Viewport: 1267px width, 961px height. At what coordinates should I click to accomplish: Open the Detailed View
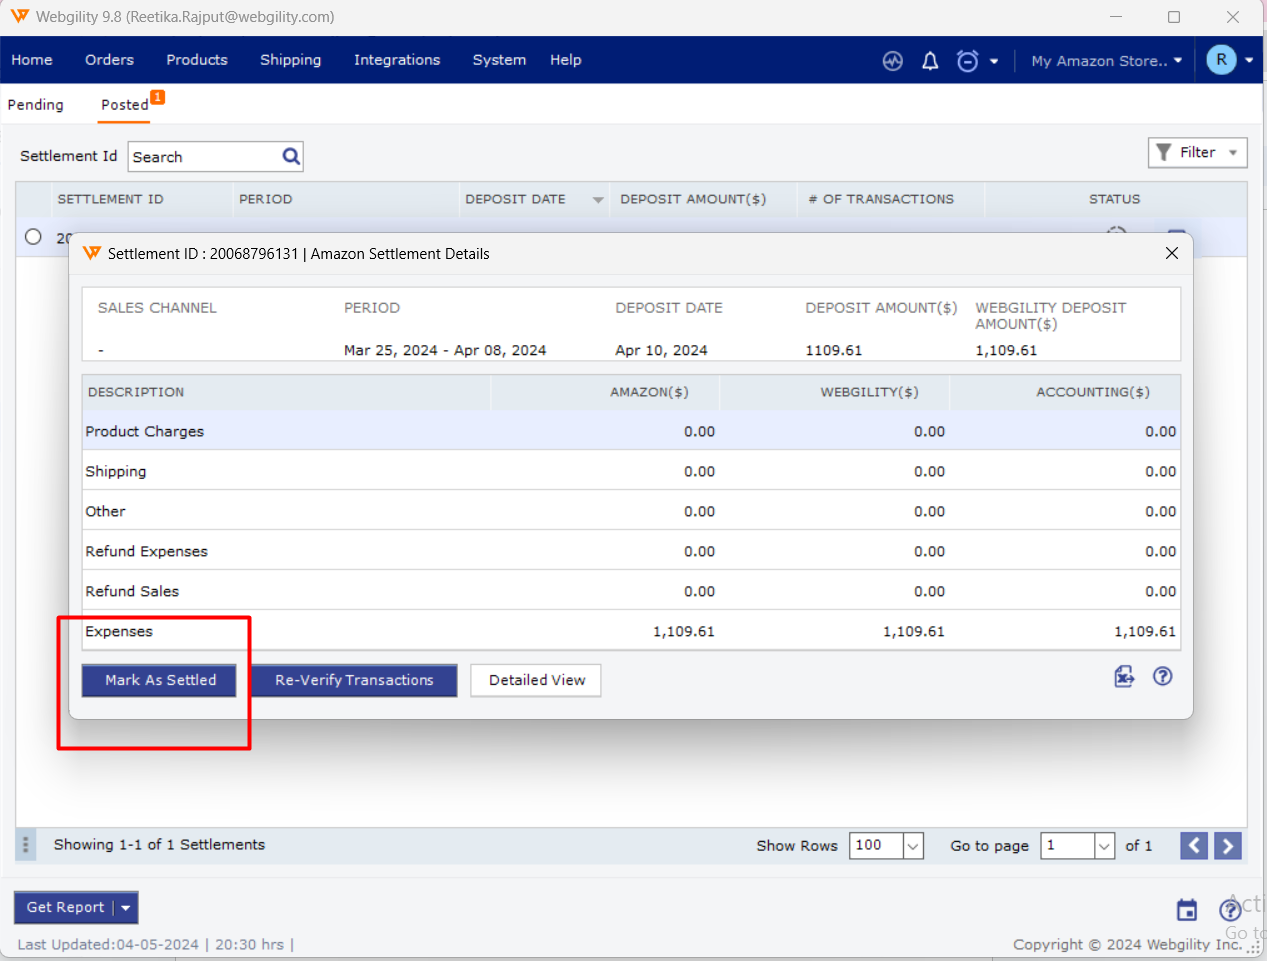(x=536, y=680)
